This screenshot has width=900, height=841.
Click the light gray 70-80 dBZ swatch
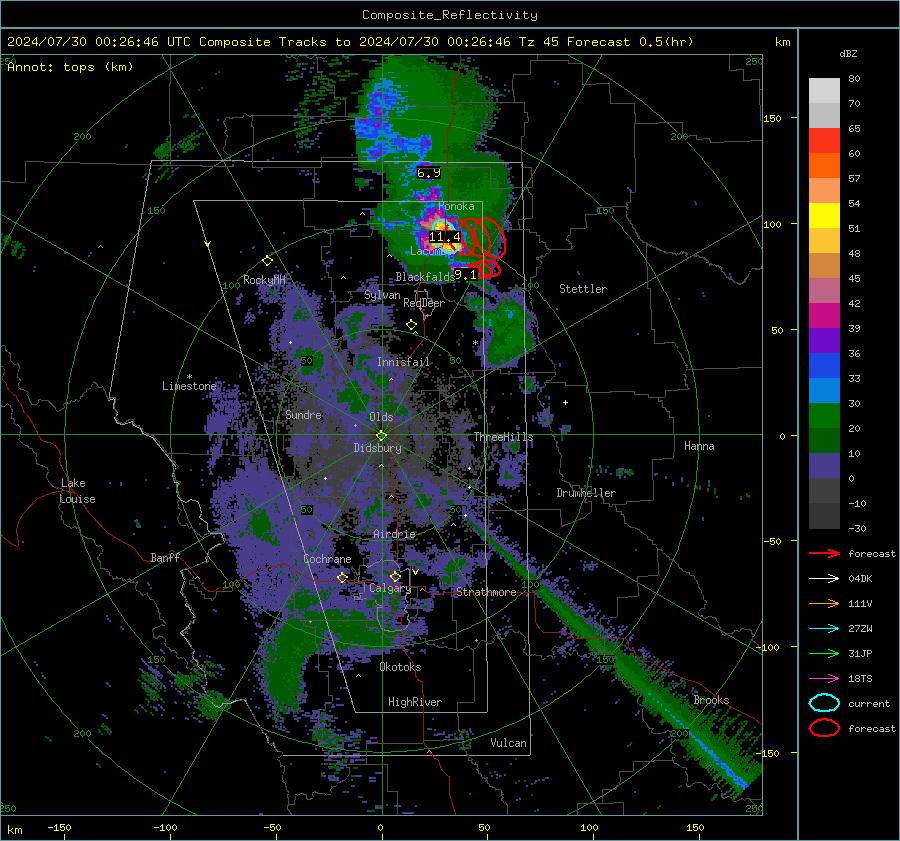[x=824, y=91]
